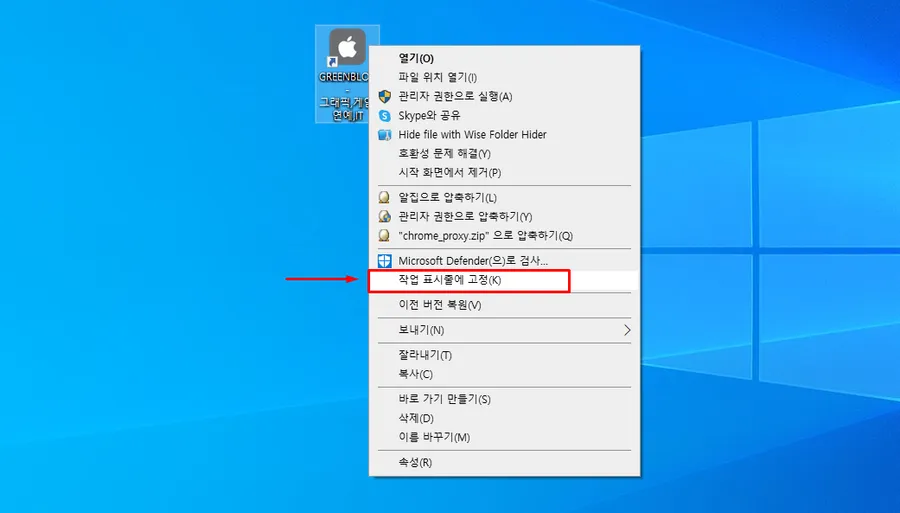Run as administrator via 관리자 권한으로 실행(A)
900x513 pixels.
click(x=504, y=96)
